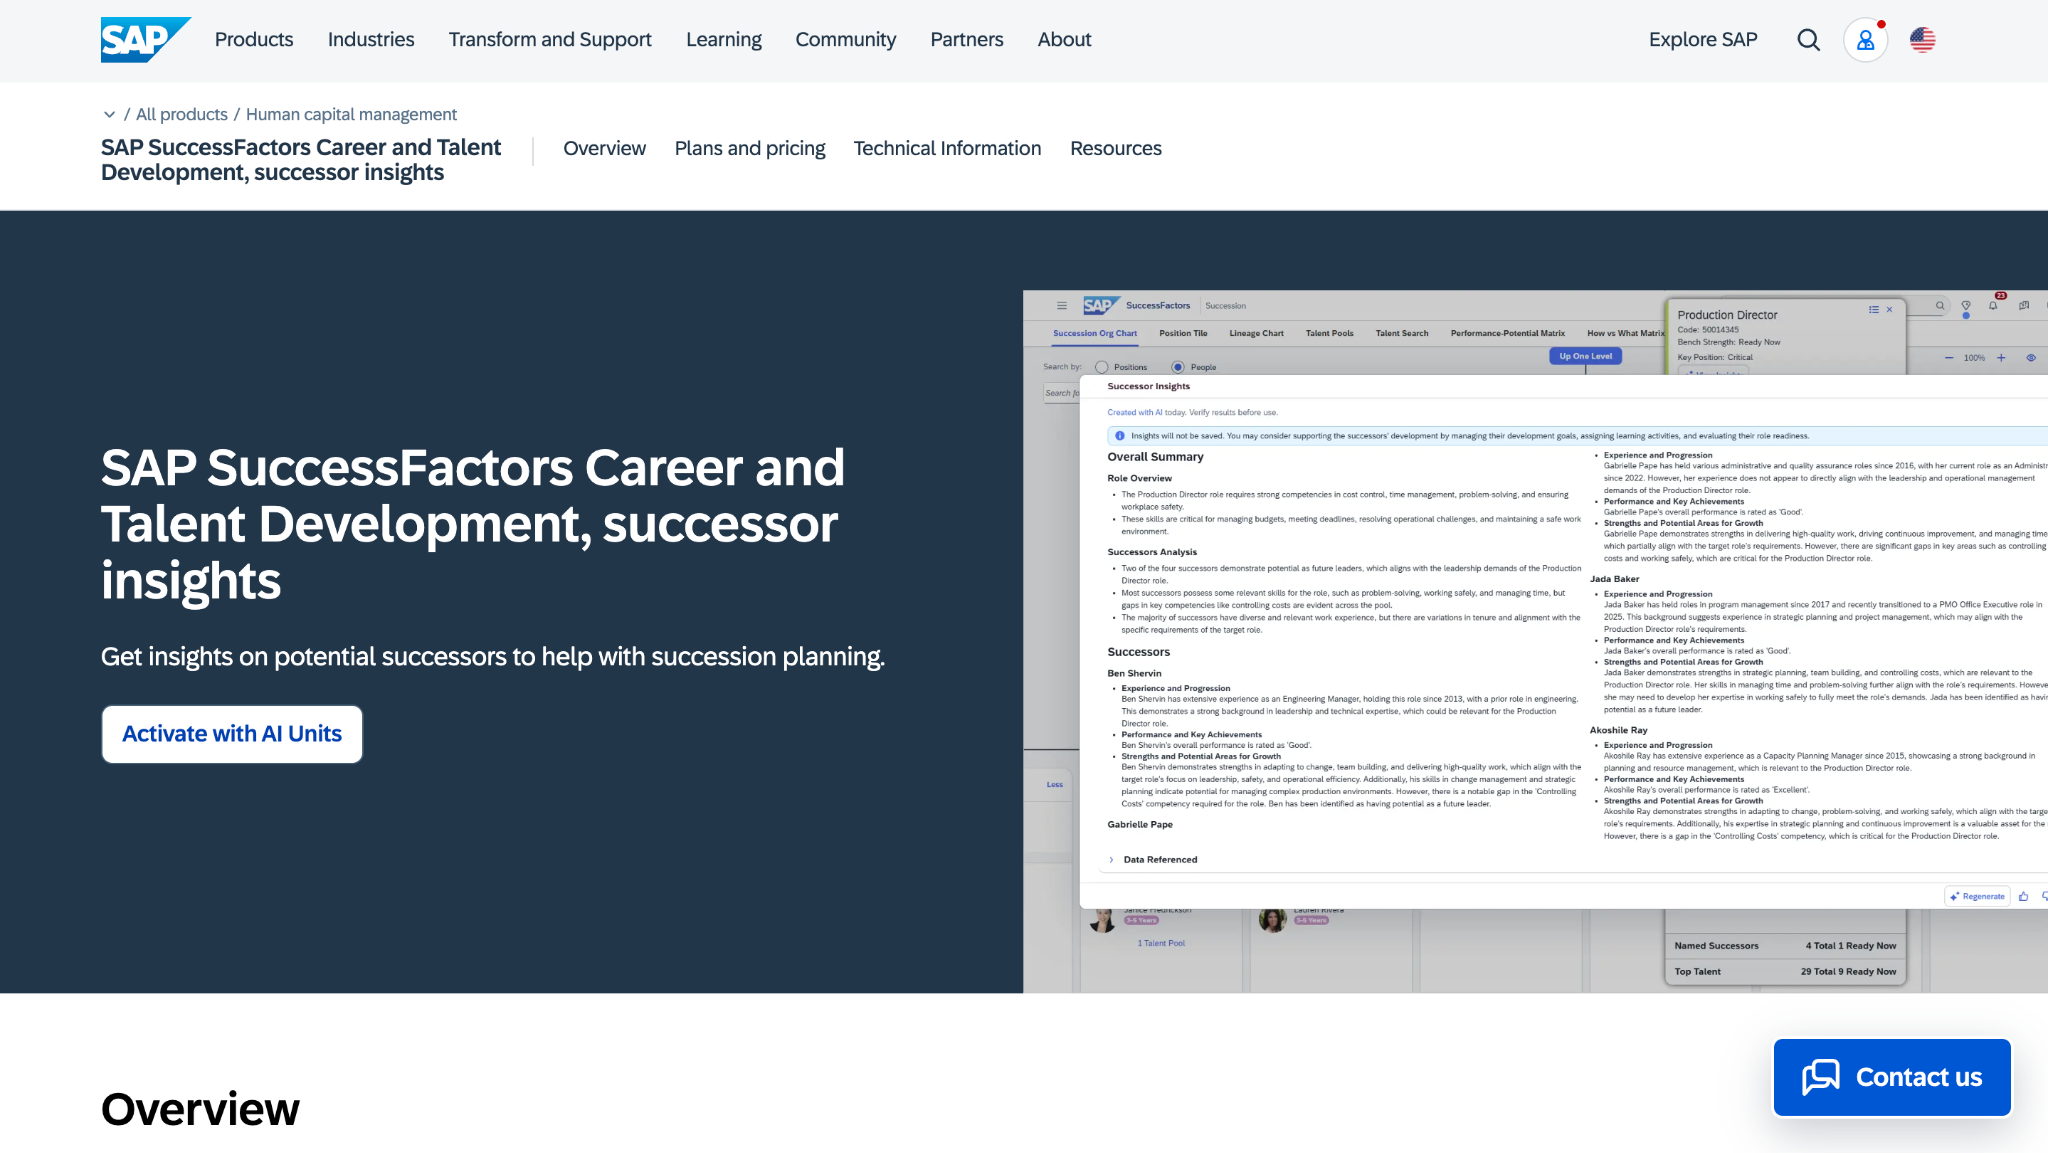
Task: Open the Partners menu
Action: pos(967,40)
